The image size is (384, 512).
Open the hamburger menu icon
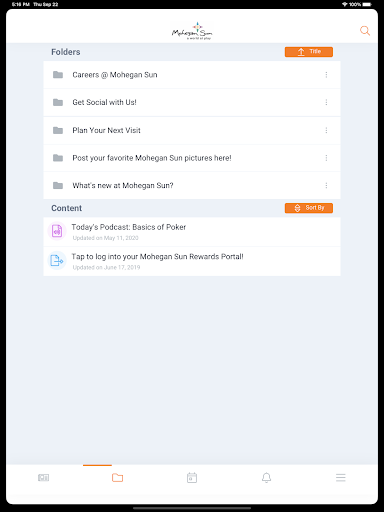341,478
